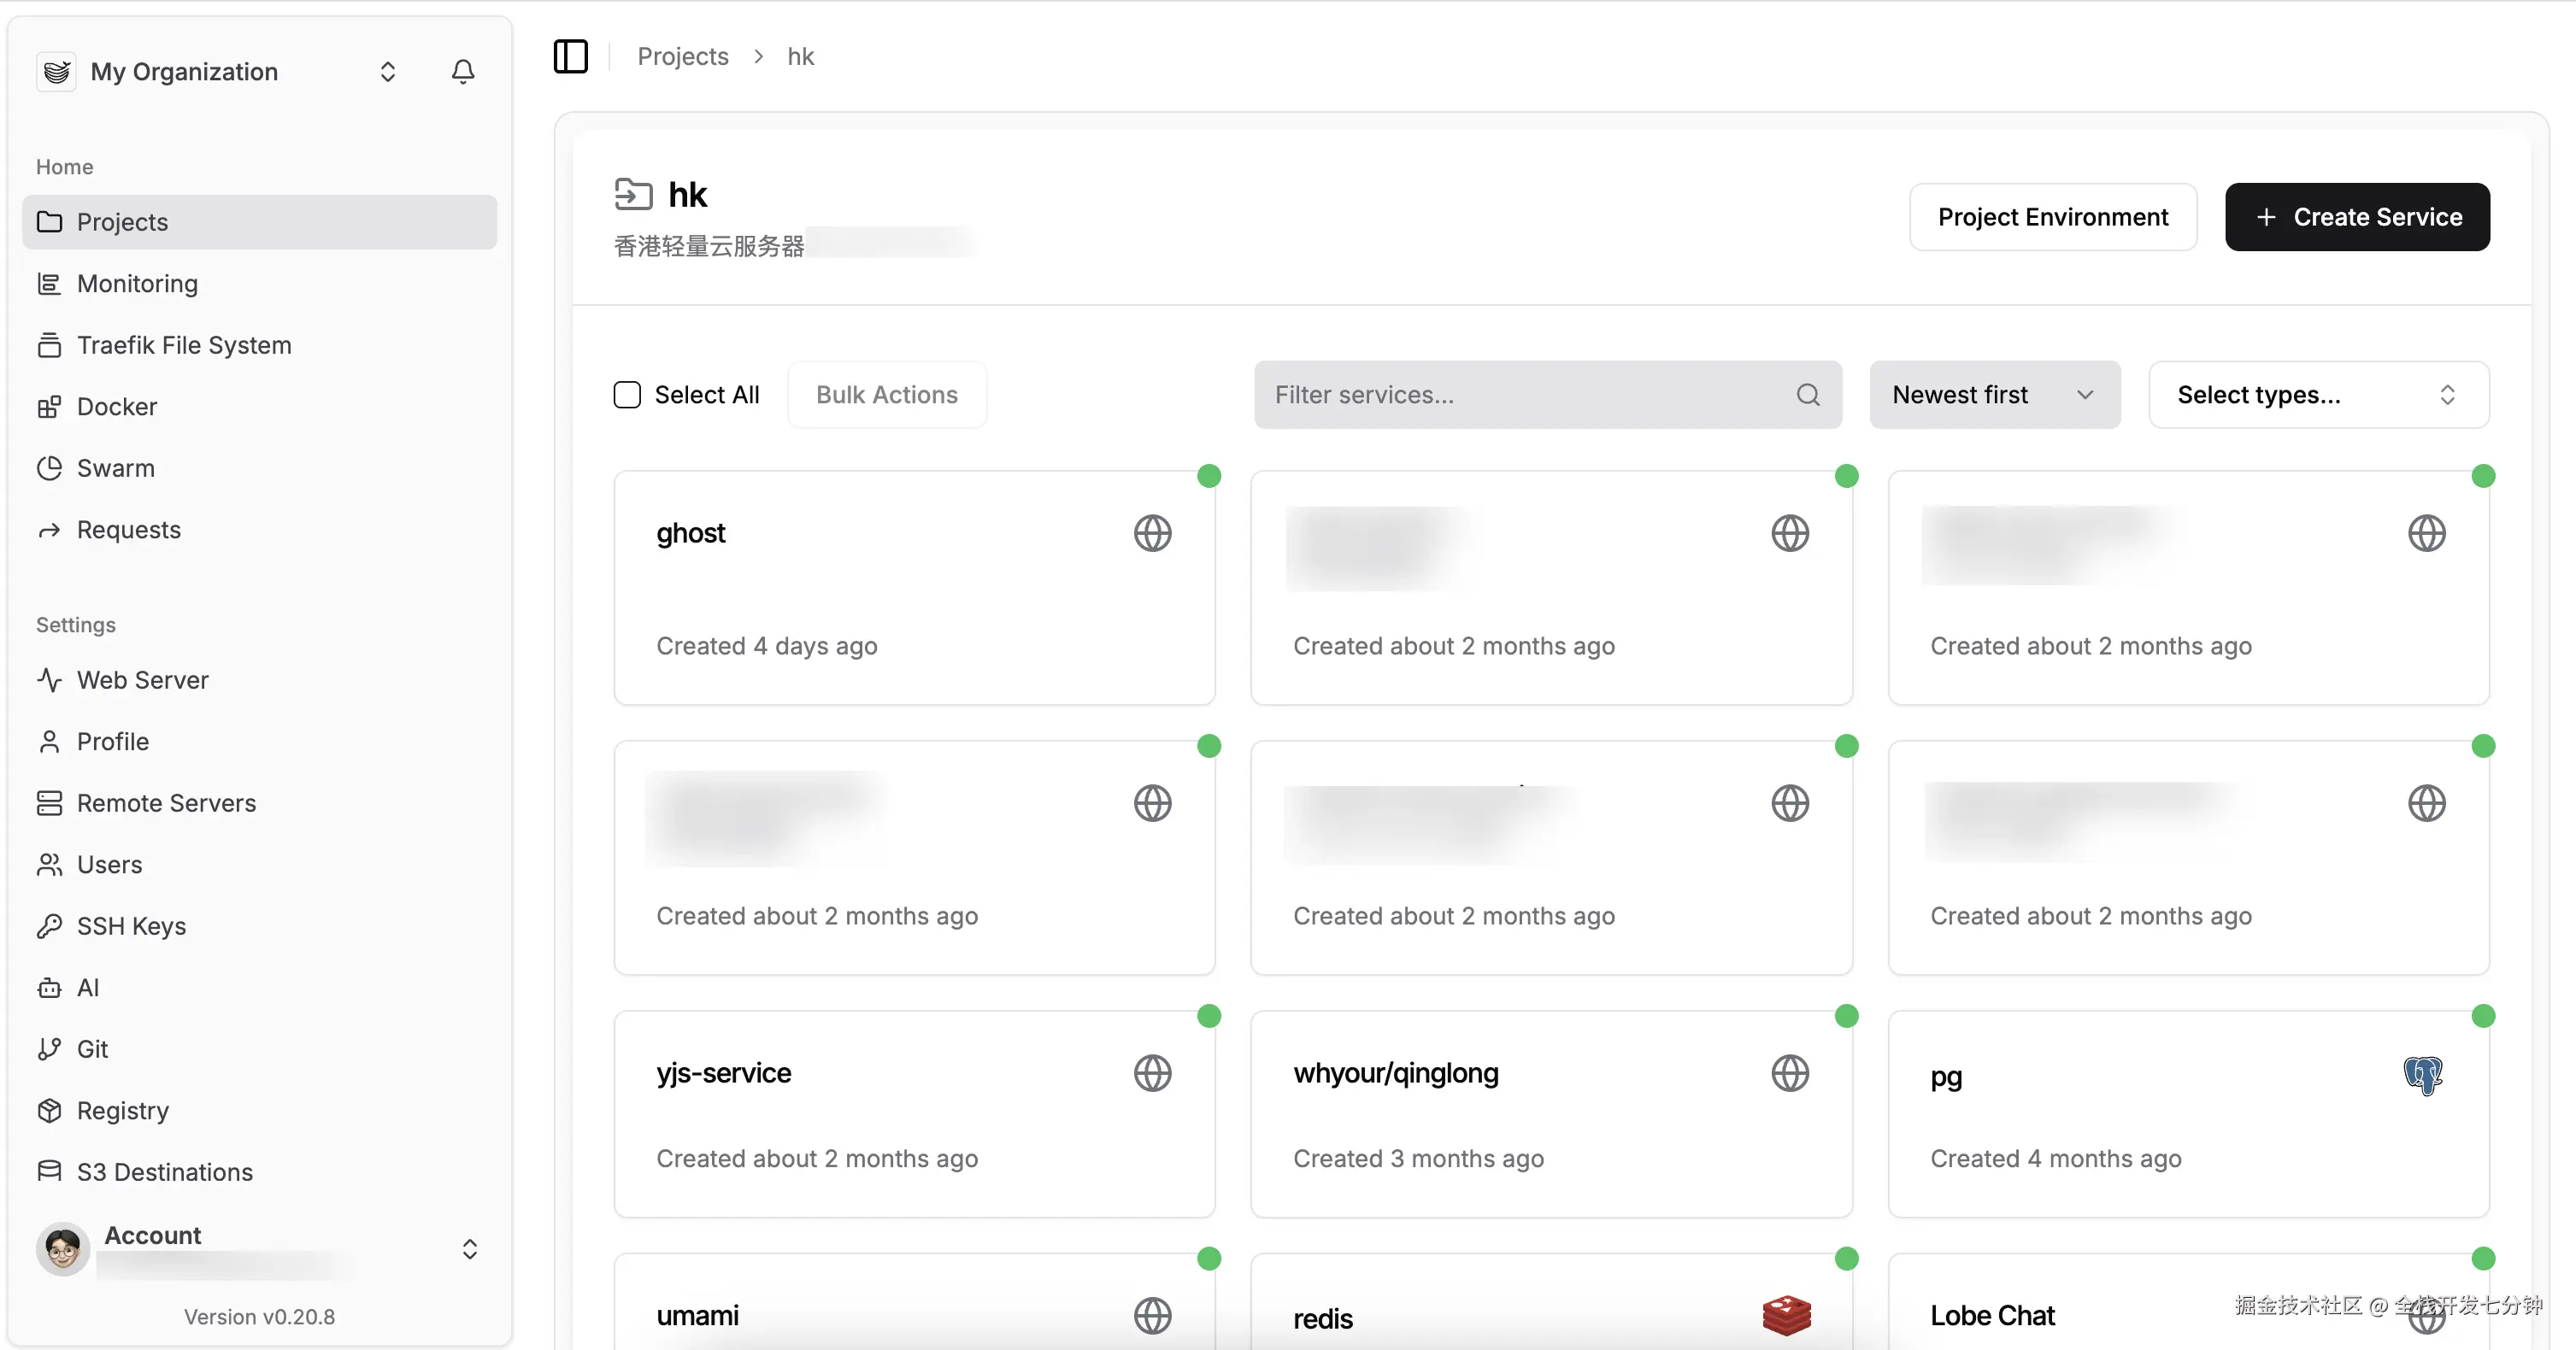This screenshot has width=2576, height=1350.
Task: Click the hk project folder icon
Action: pos(633,194)
